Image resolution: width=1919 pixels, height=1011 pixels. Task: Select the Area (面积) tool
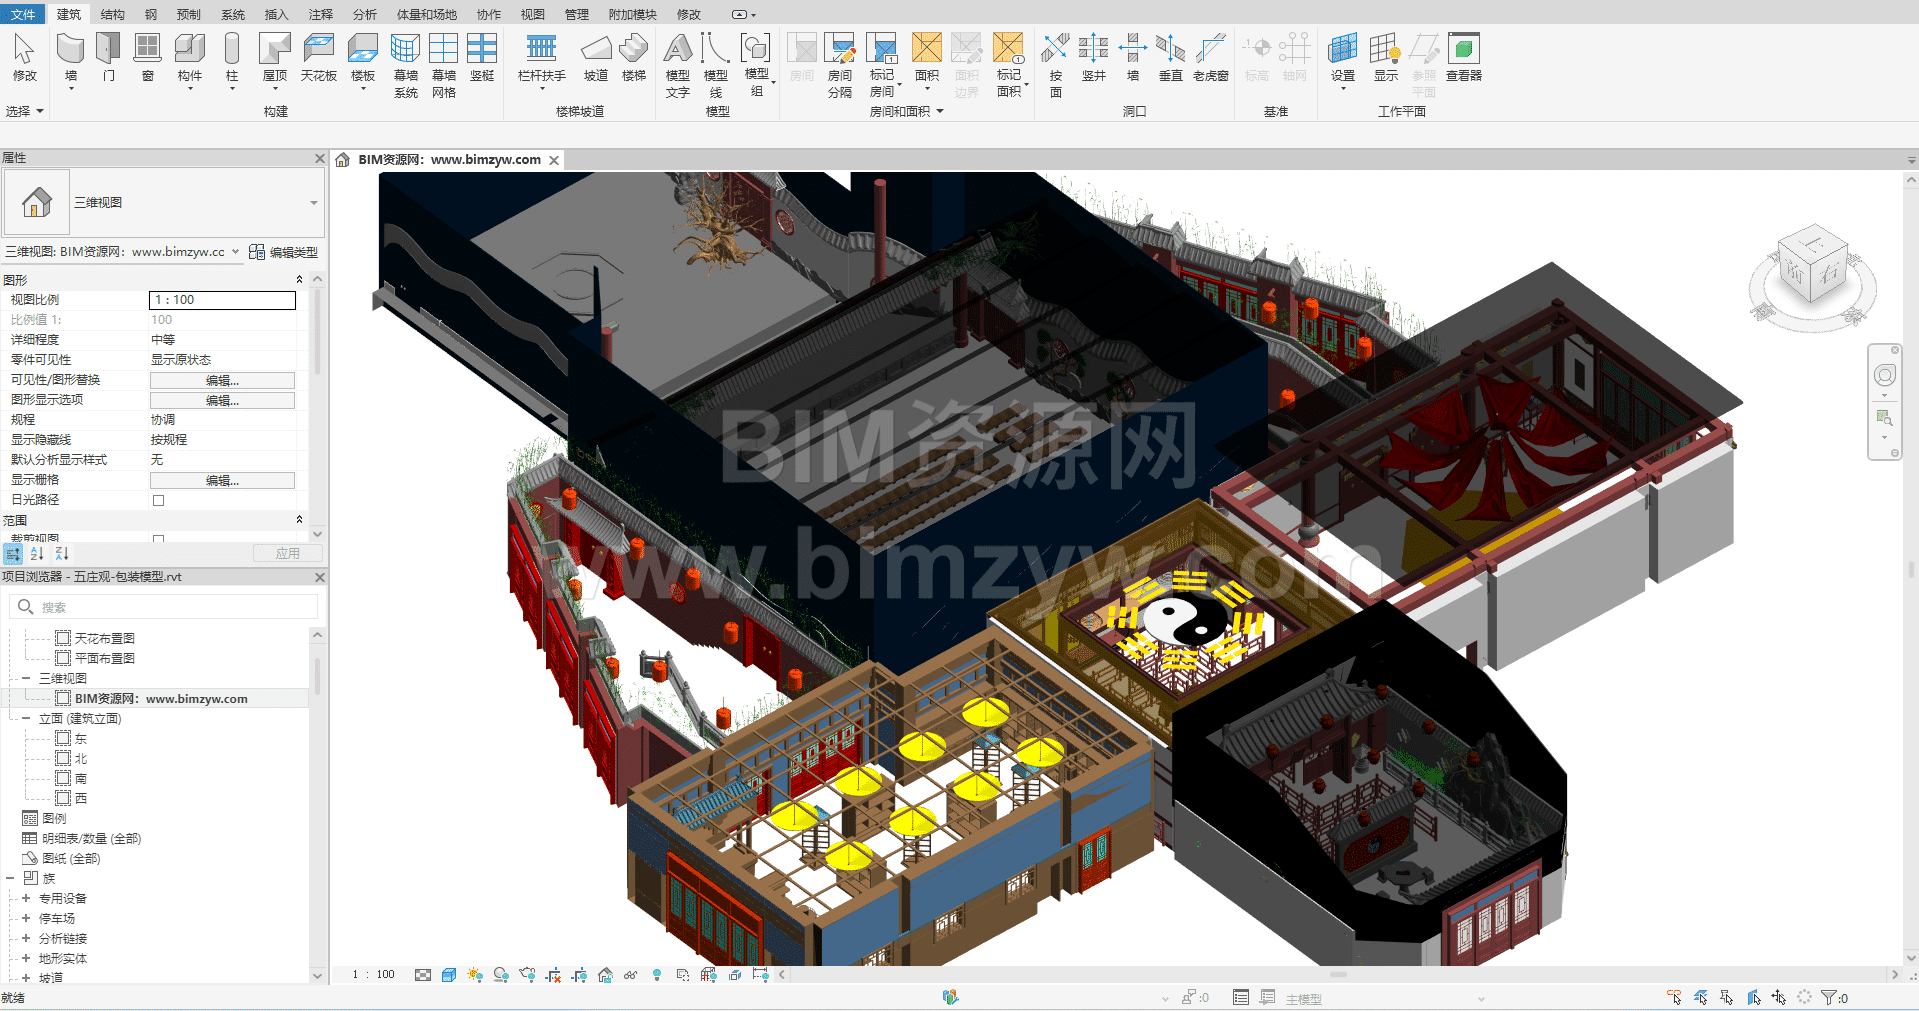click(x=927, y=58)
